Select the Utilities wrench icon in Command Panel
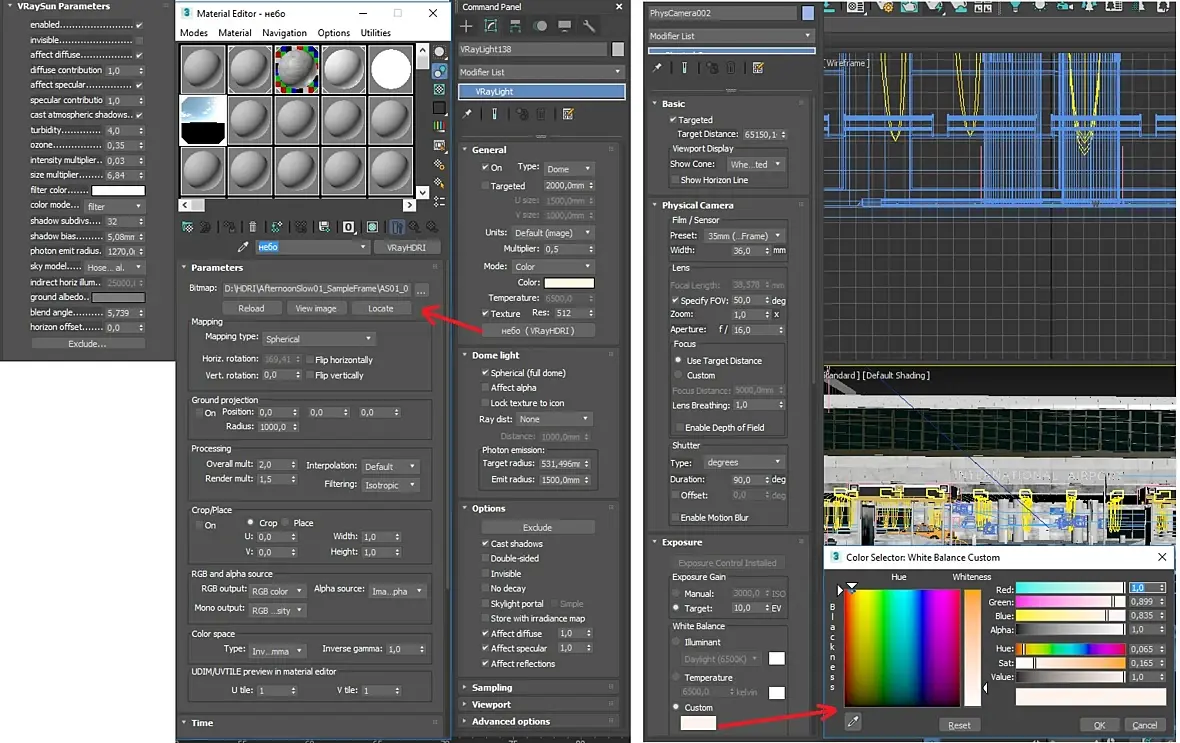 [589, 26]
